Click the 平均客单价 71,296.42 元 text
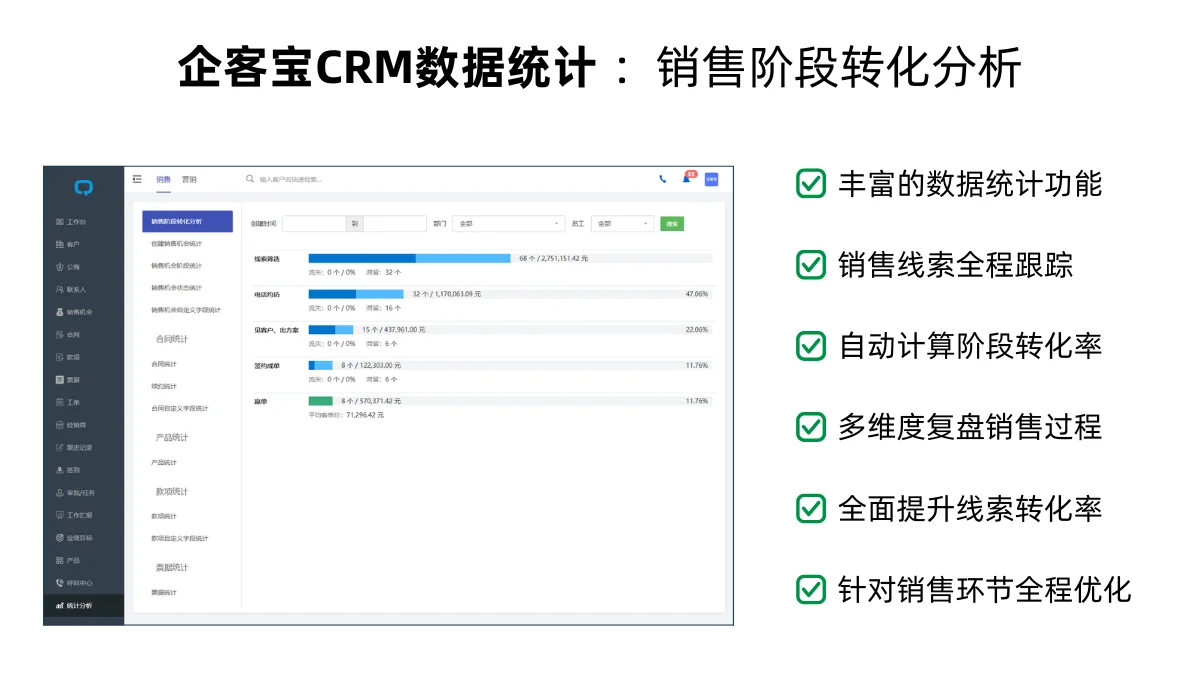 click(x=346, y=414)
